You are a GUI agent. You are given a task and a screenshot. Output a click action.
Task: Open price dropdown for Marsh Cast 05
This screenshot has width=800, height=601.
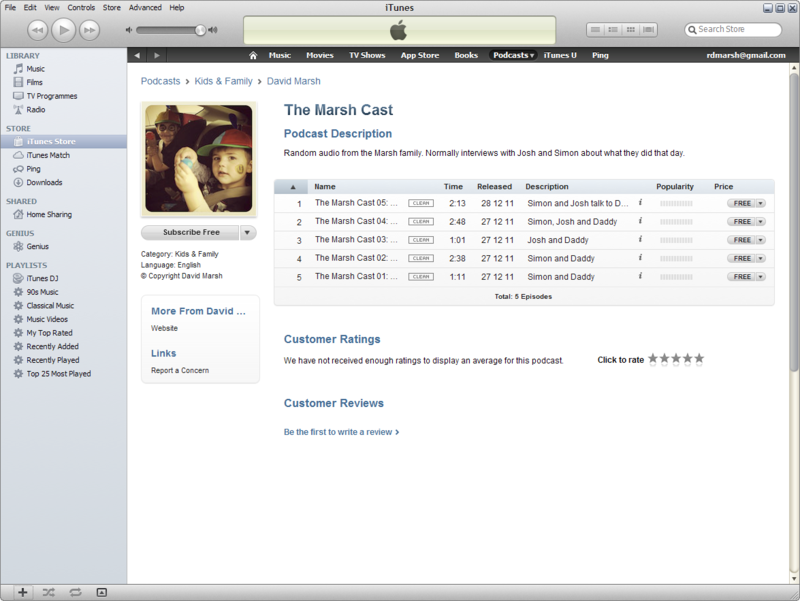tap(761, 203)
